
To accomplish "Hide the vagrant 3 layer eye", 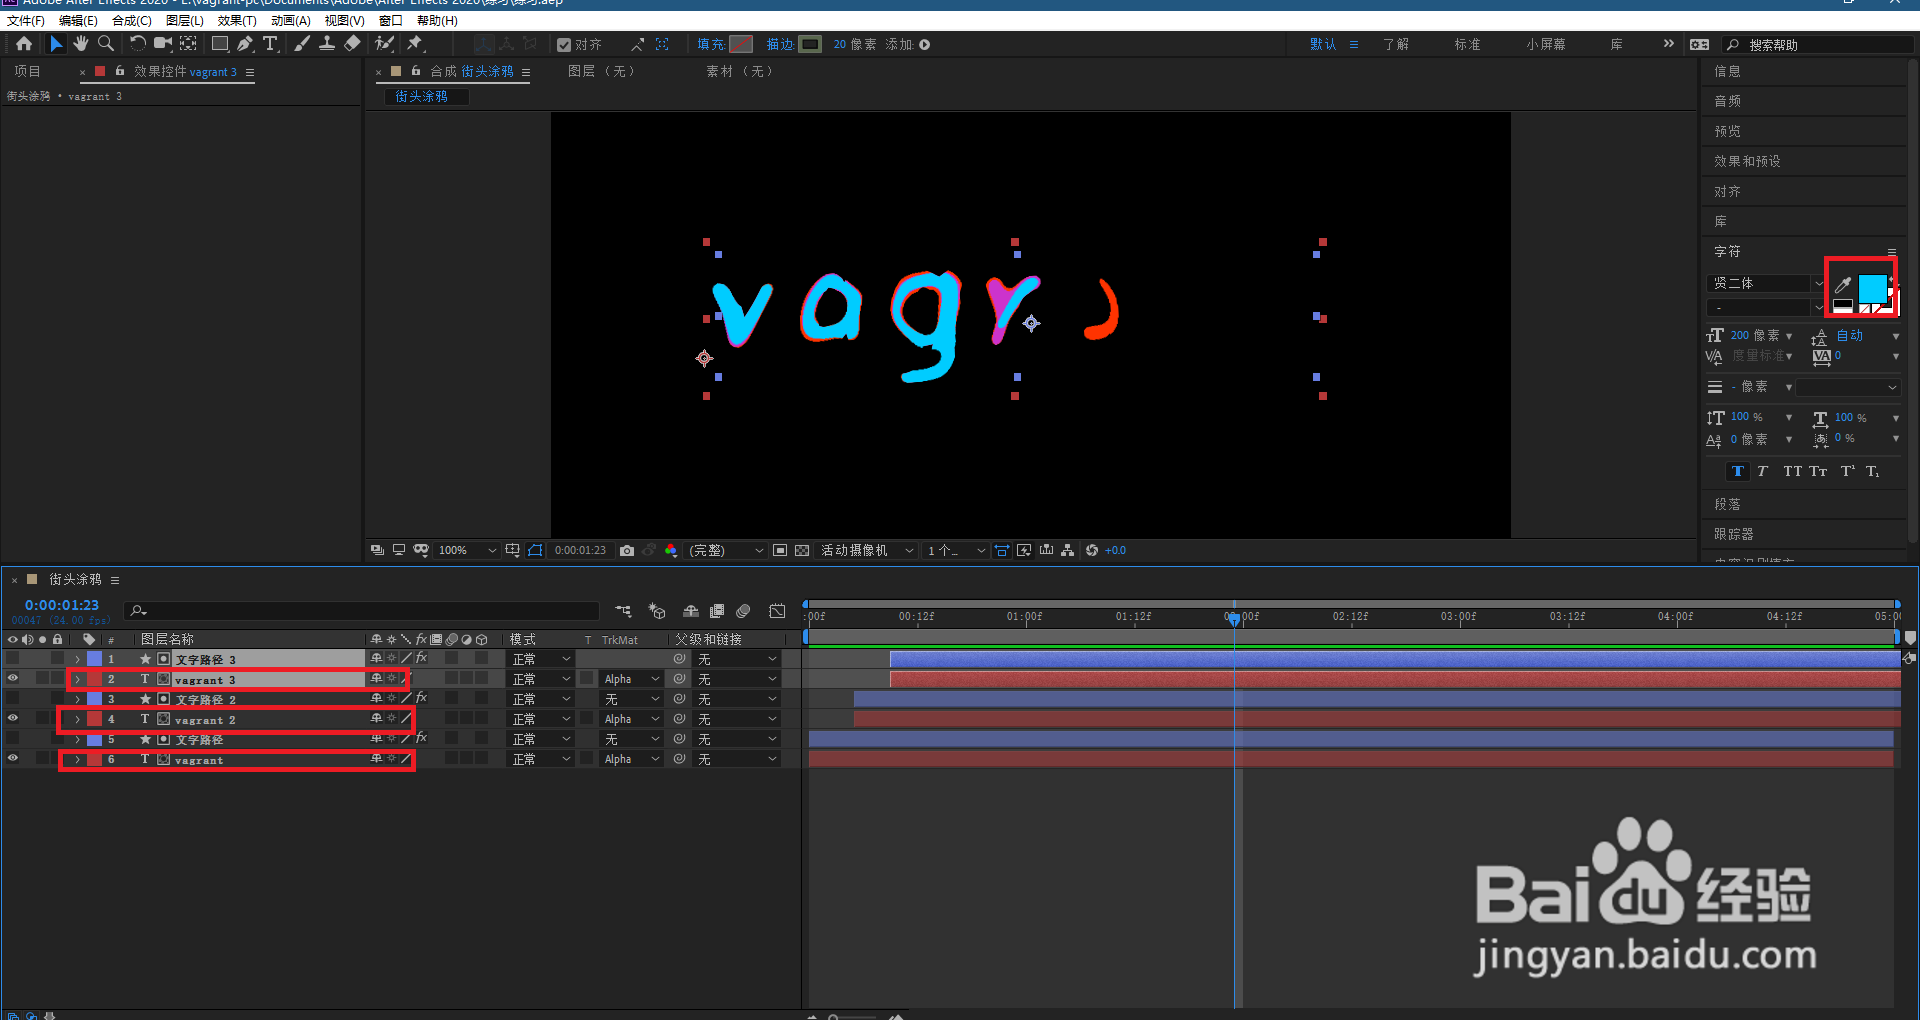I will click(x=13, y=678).
